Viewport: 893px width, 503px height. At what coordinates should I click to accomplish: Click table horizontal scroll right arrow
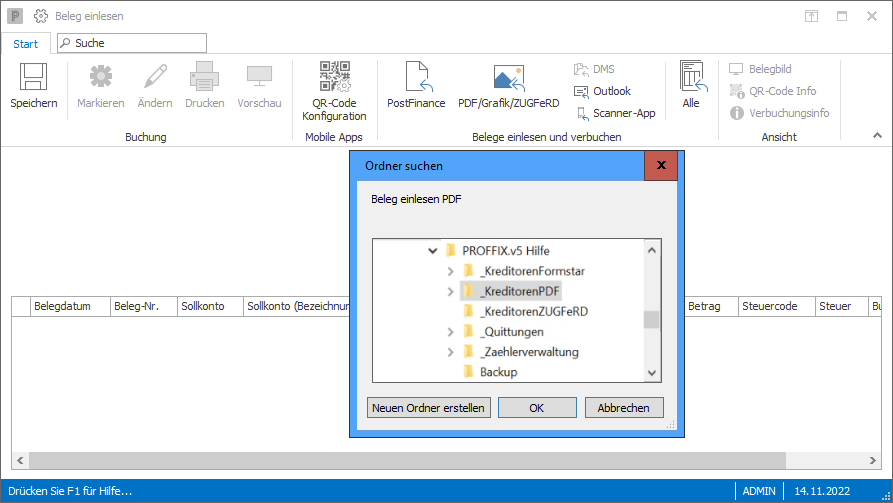(872, 460)
